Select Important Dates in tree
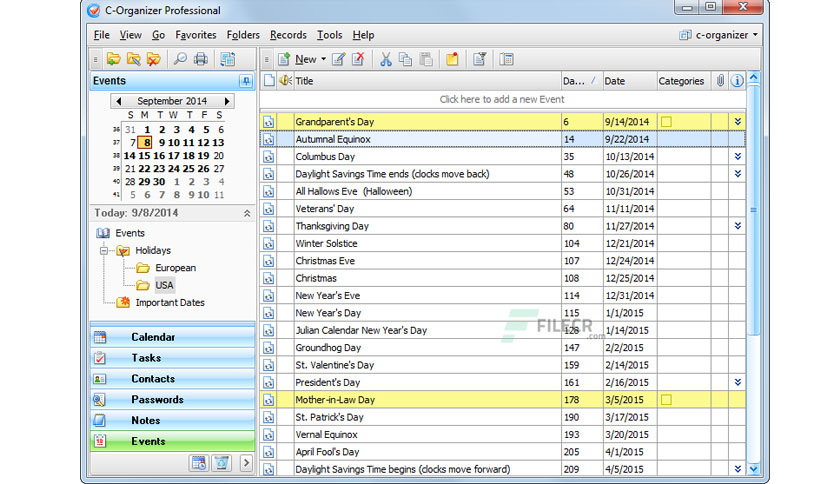This screenshot has height=484, width=836. tap(170, 302)
